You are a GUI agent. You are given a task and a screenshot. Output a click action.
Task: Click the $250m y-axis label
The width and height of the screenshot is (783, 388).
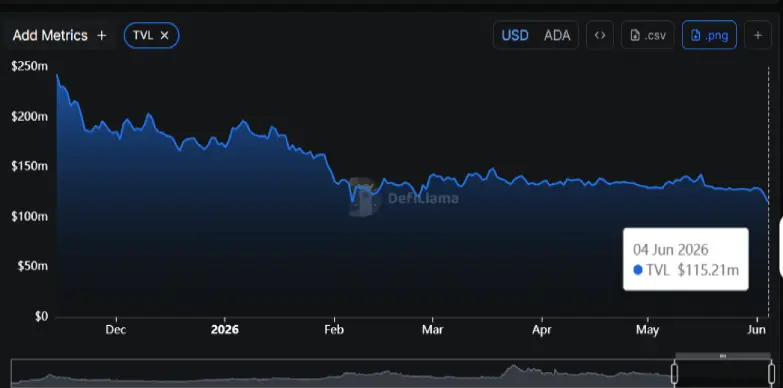click(29, 66)
